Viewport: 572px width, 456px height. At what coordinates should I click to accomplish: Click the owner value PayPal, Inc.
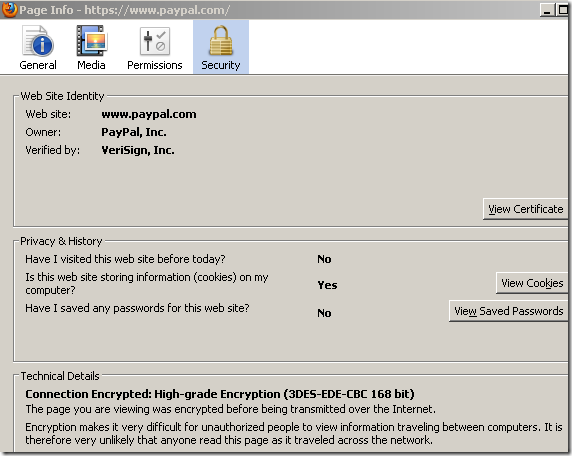(x=134, y=132)
